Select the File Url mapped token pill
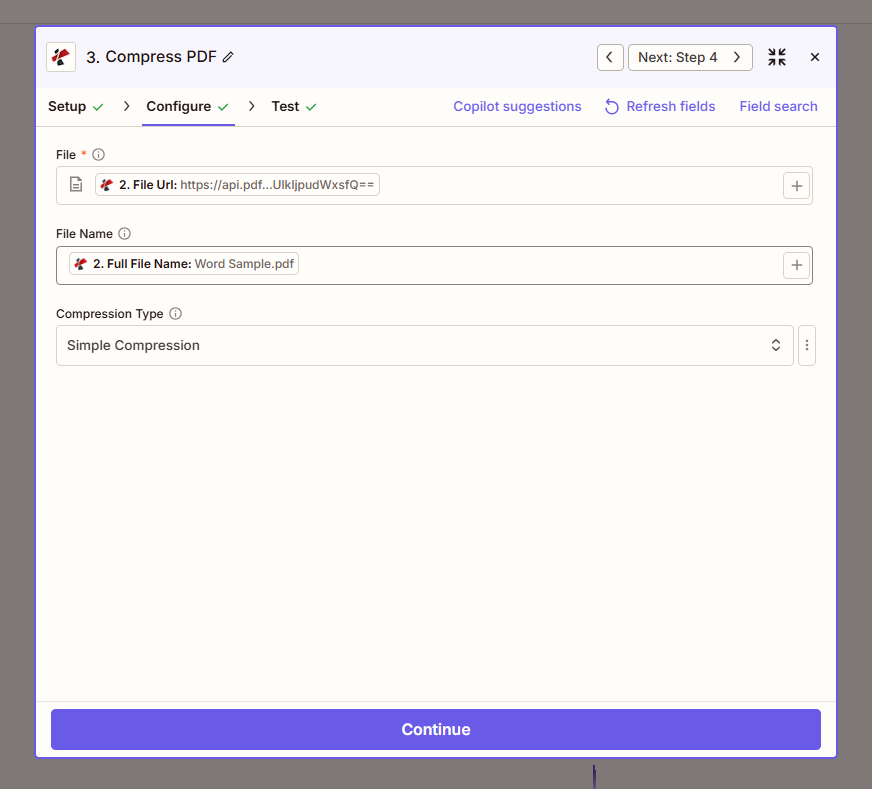This screenshot has height=789, width=872. coord(238,184)
